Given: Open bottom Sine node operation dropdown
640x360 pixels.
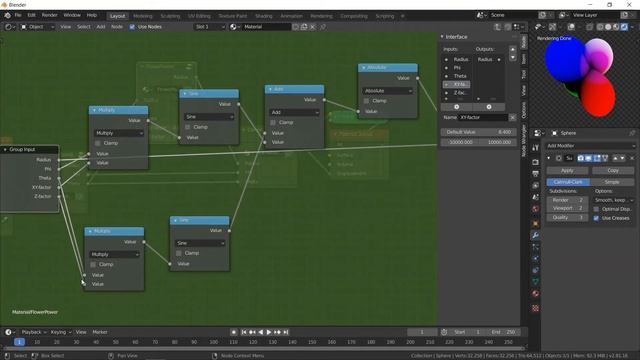Looking at the screenshot, I should [x=200, y=243].
